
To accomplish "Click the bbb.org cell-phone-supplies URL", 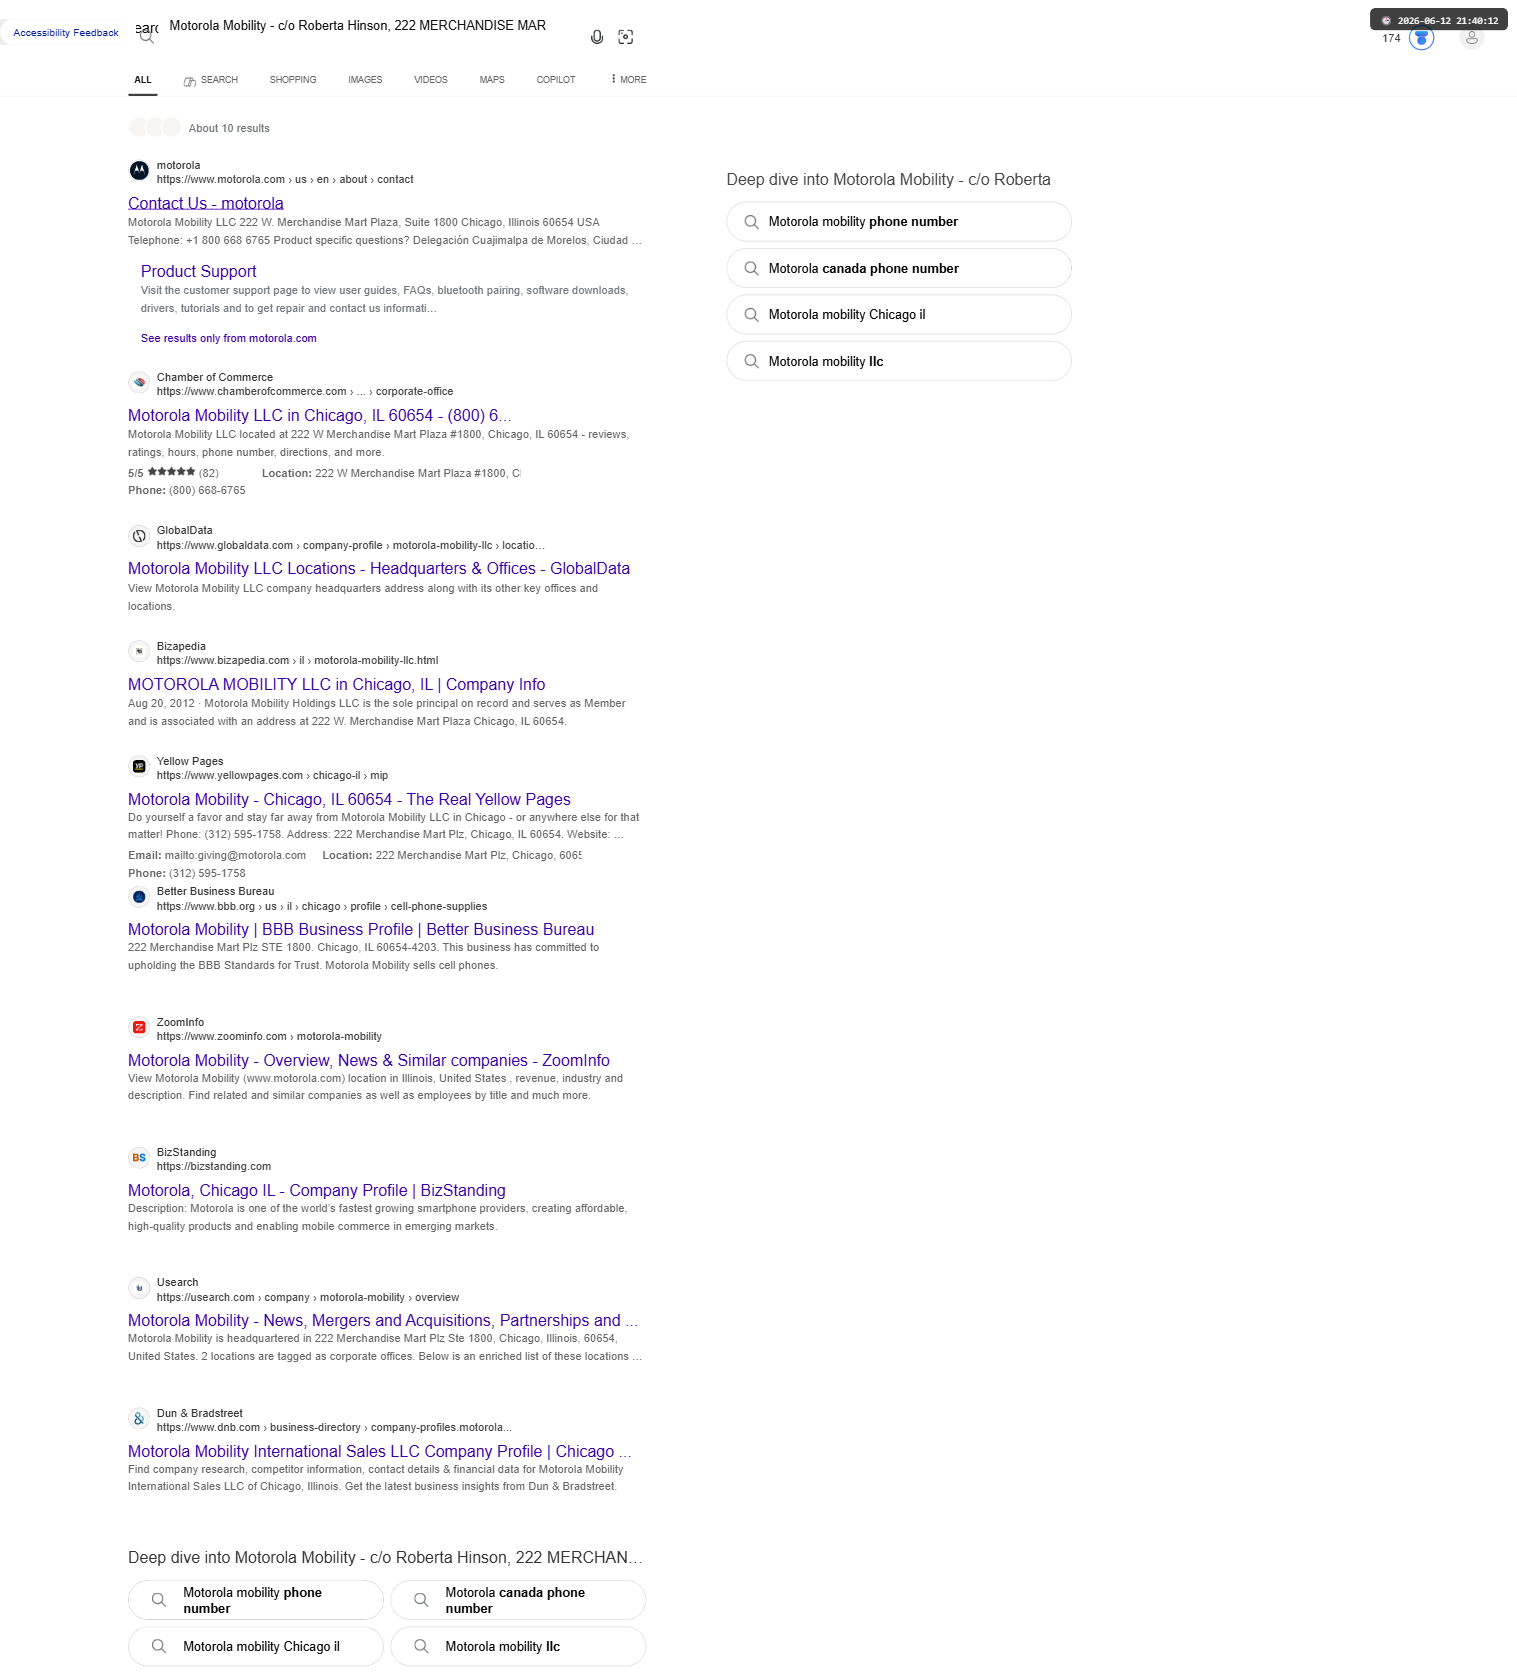I will [x=322, y=907].
